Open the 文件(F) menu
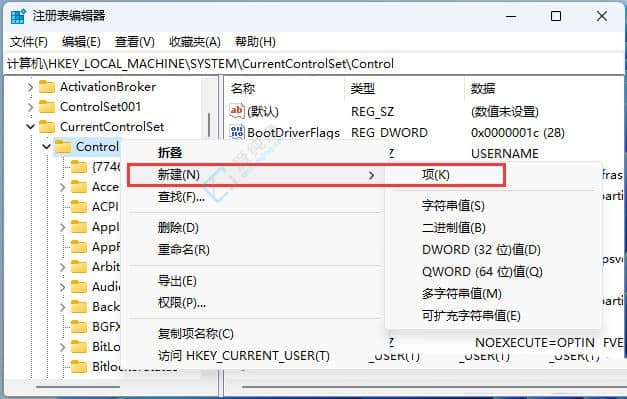 28,42
